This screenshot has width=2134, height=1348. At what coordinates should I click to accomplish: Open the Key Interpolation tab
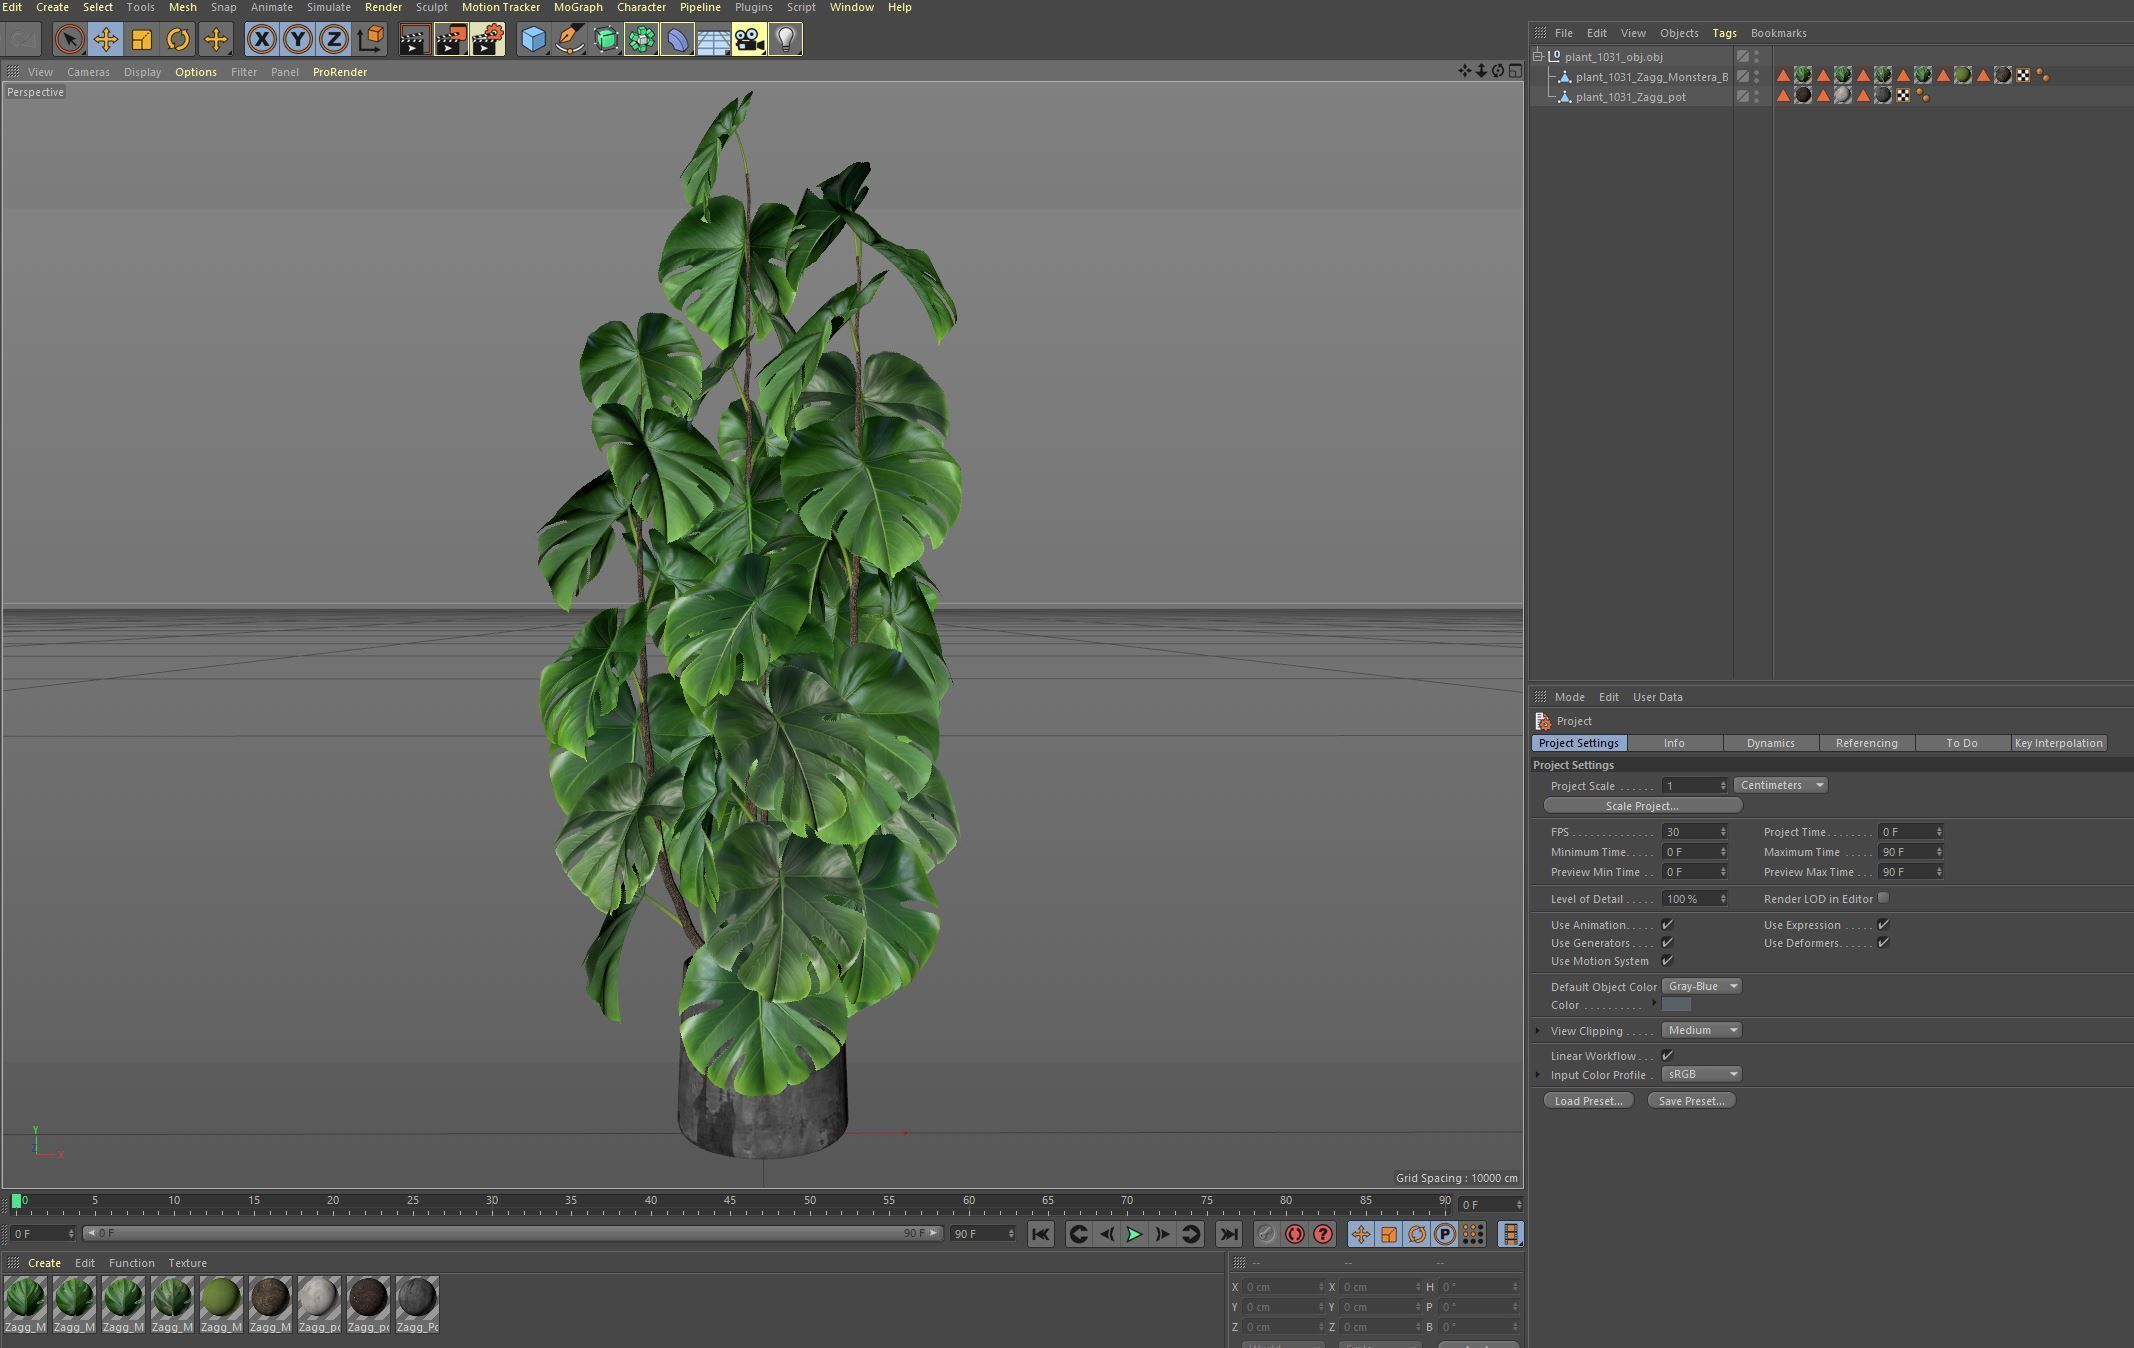coord(2058,743)
